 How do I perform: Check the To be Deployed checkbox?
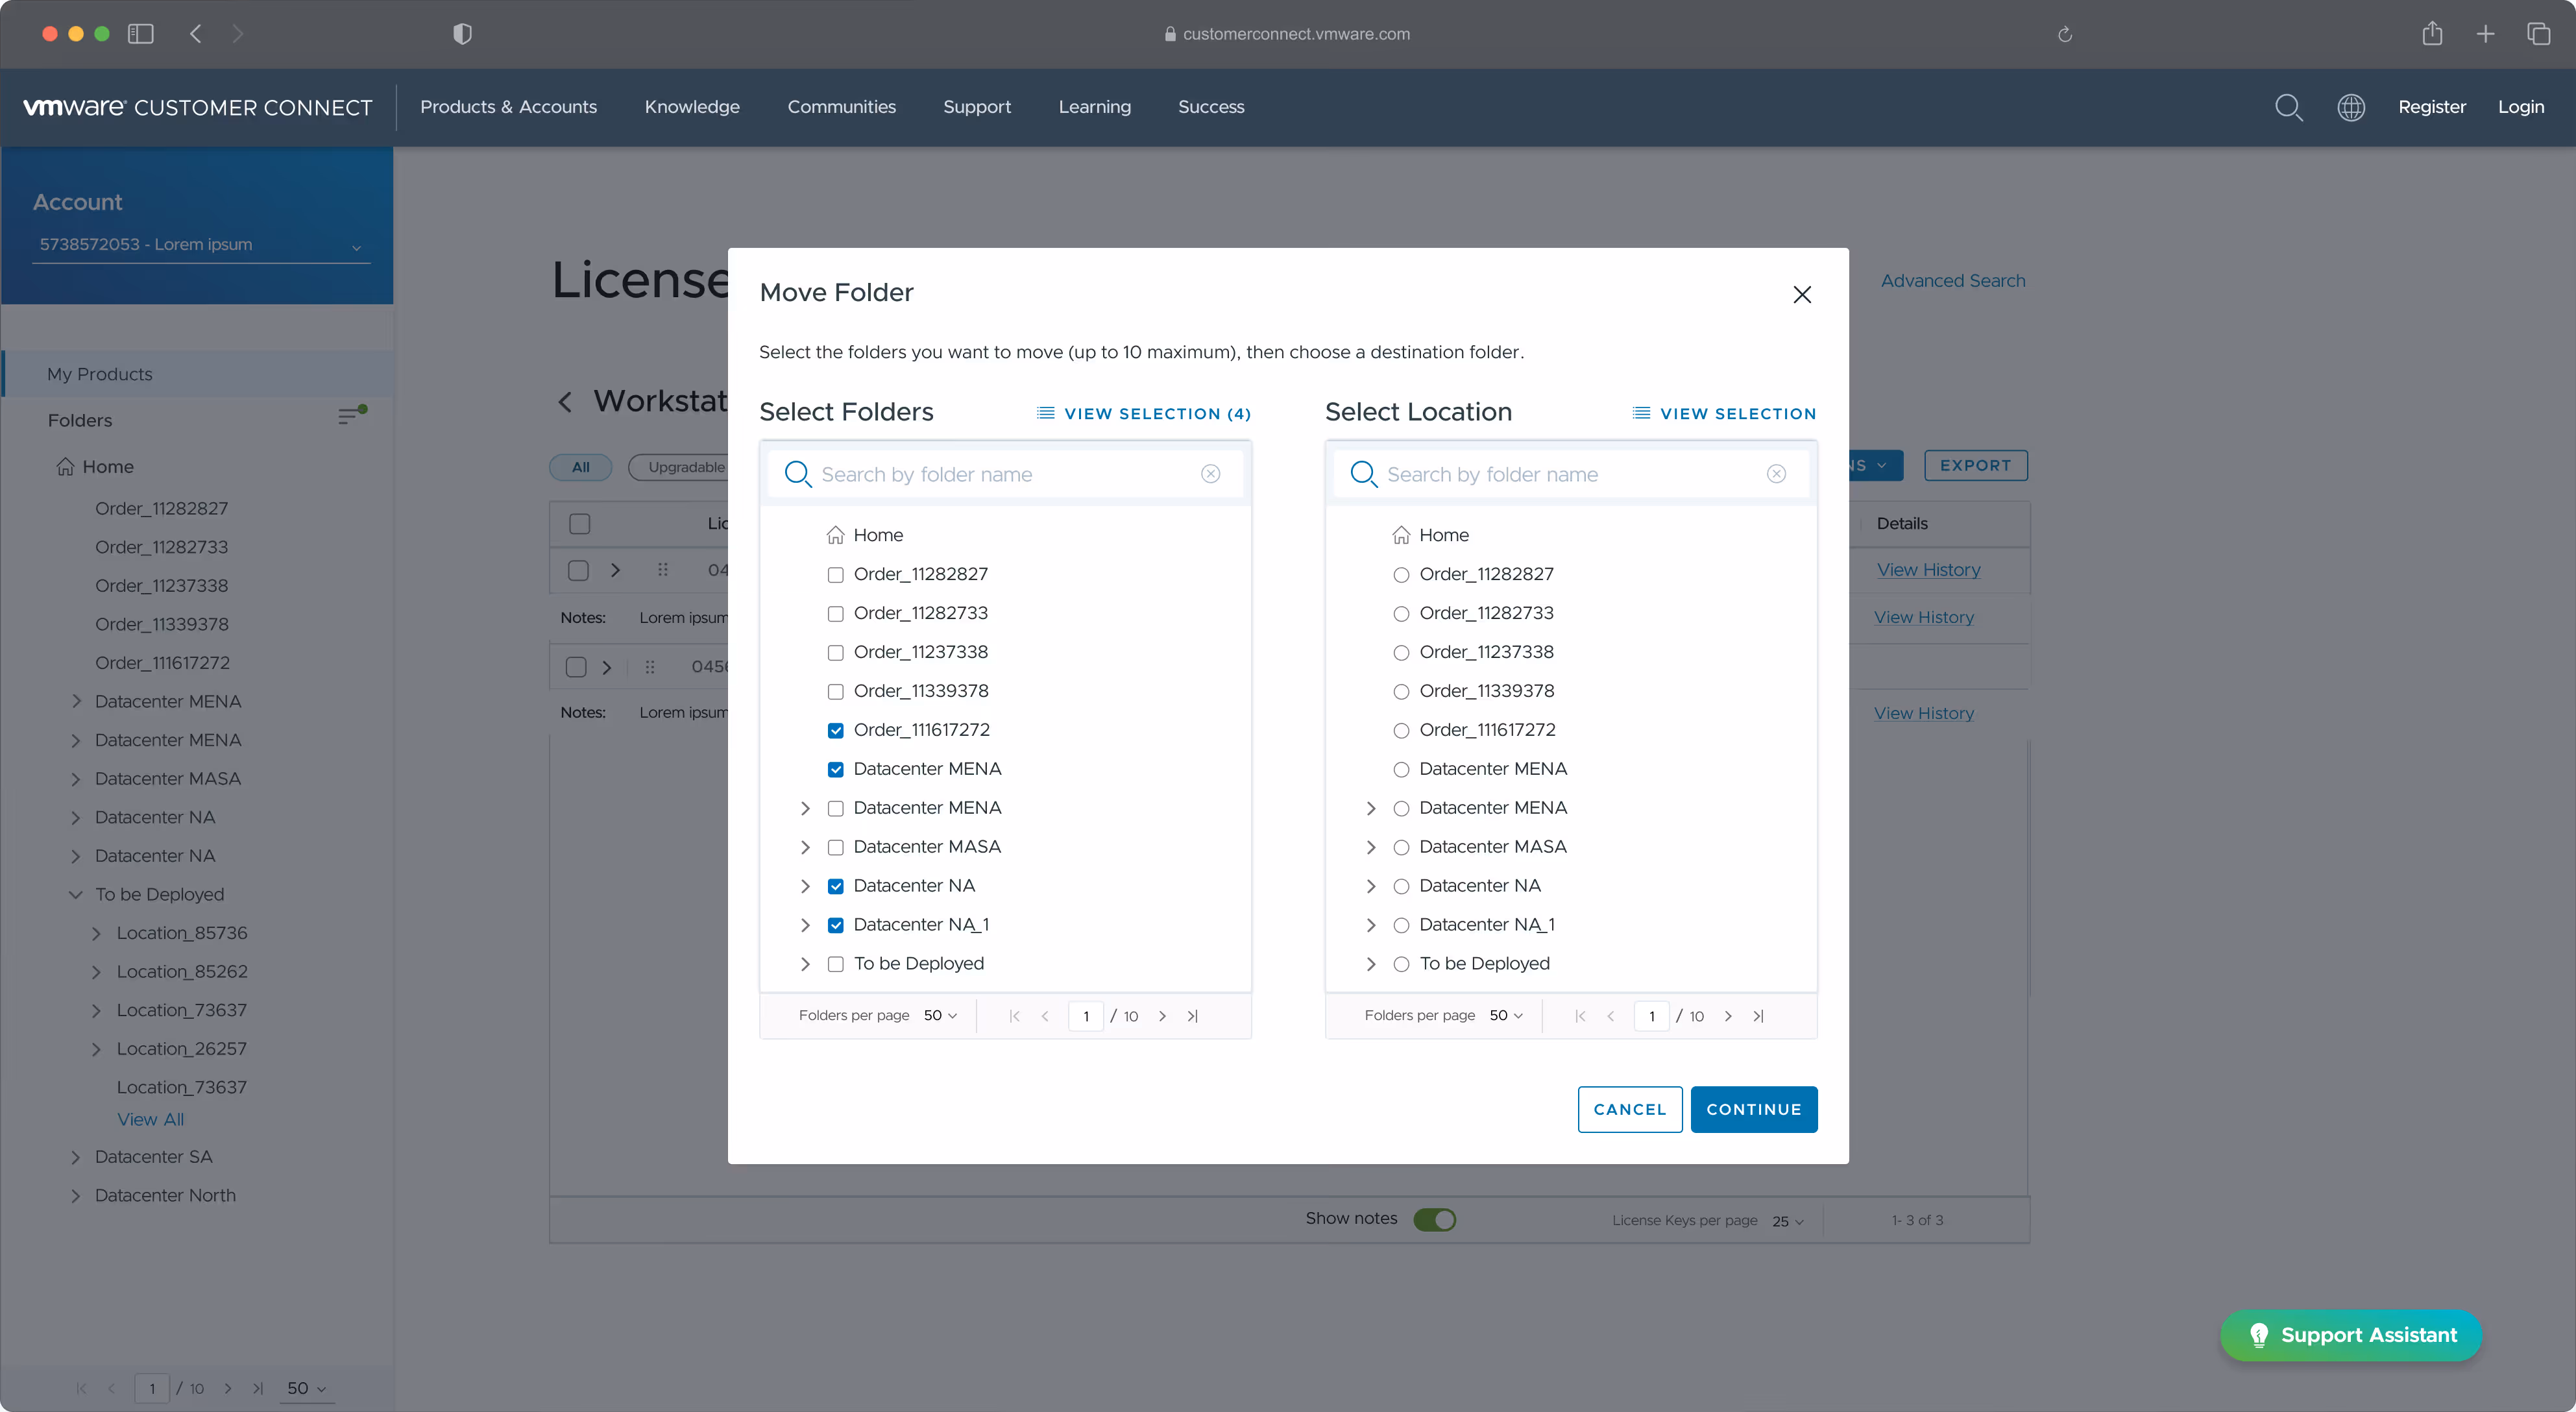[835, 964]
